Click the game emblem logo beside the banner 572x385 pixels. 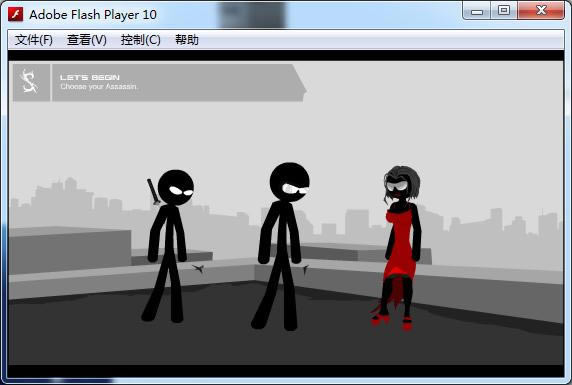click(30, 82)
